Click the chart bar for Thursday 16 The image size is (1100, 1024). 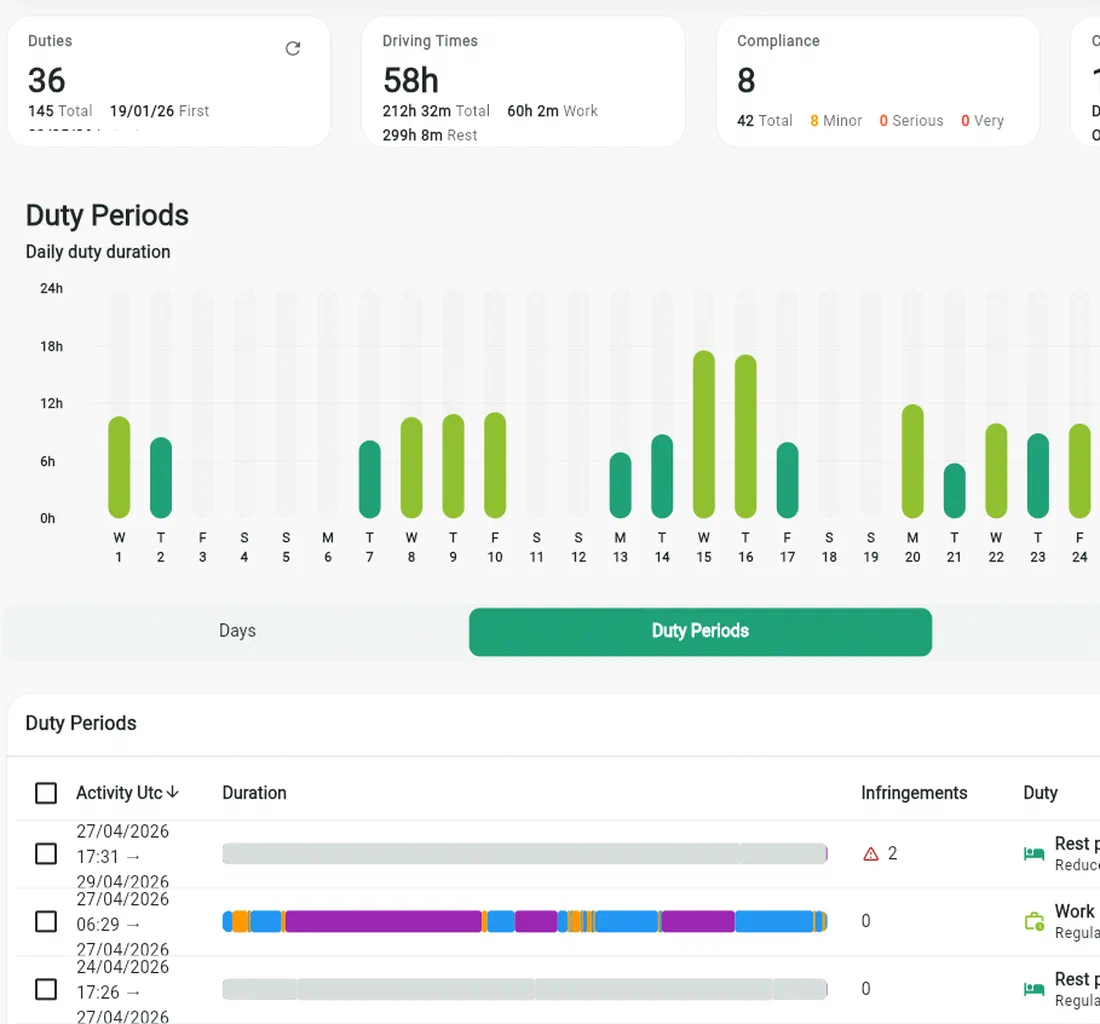745,436
